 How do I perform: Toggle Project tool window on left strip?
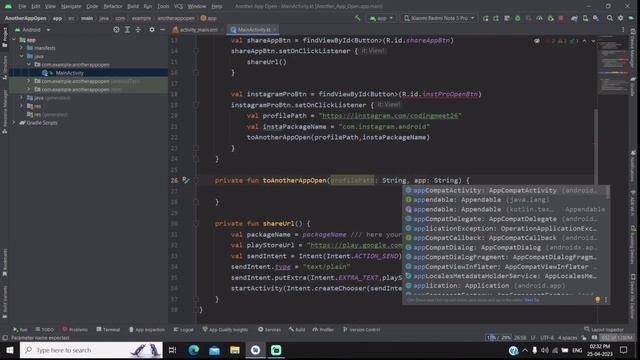tap(4, 38)
